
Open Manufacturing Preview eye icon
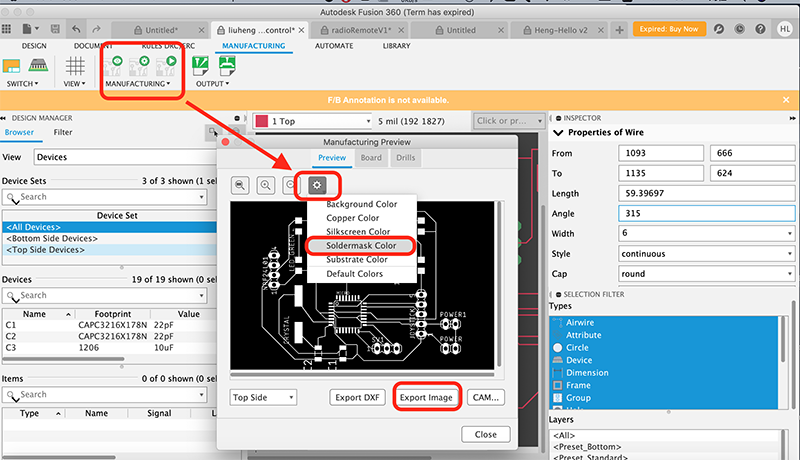coord(113,66)
